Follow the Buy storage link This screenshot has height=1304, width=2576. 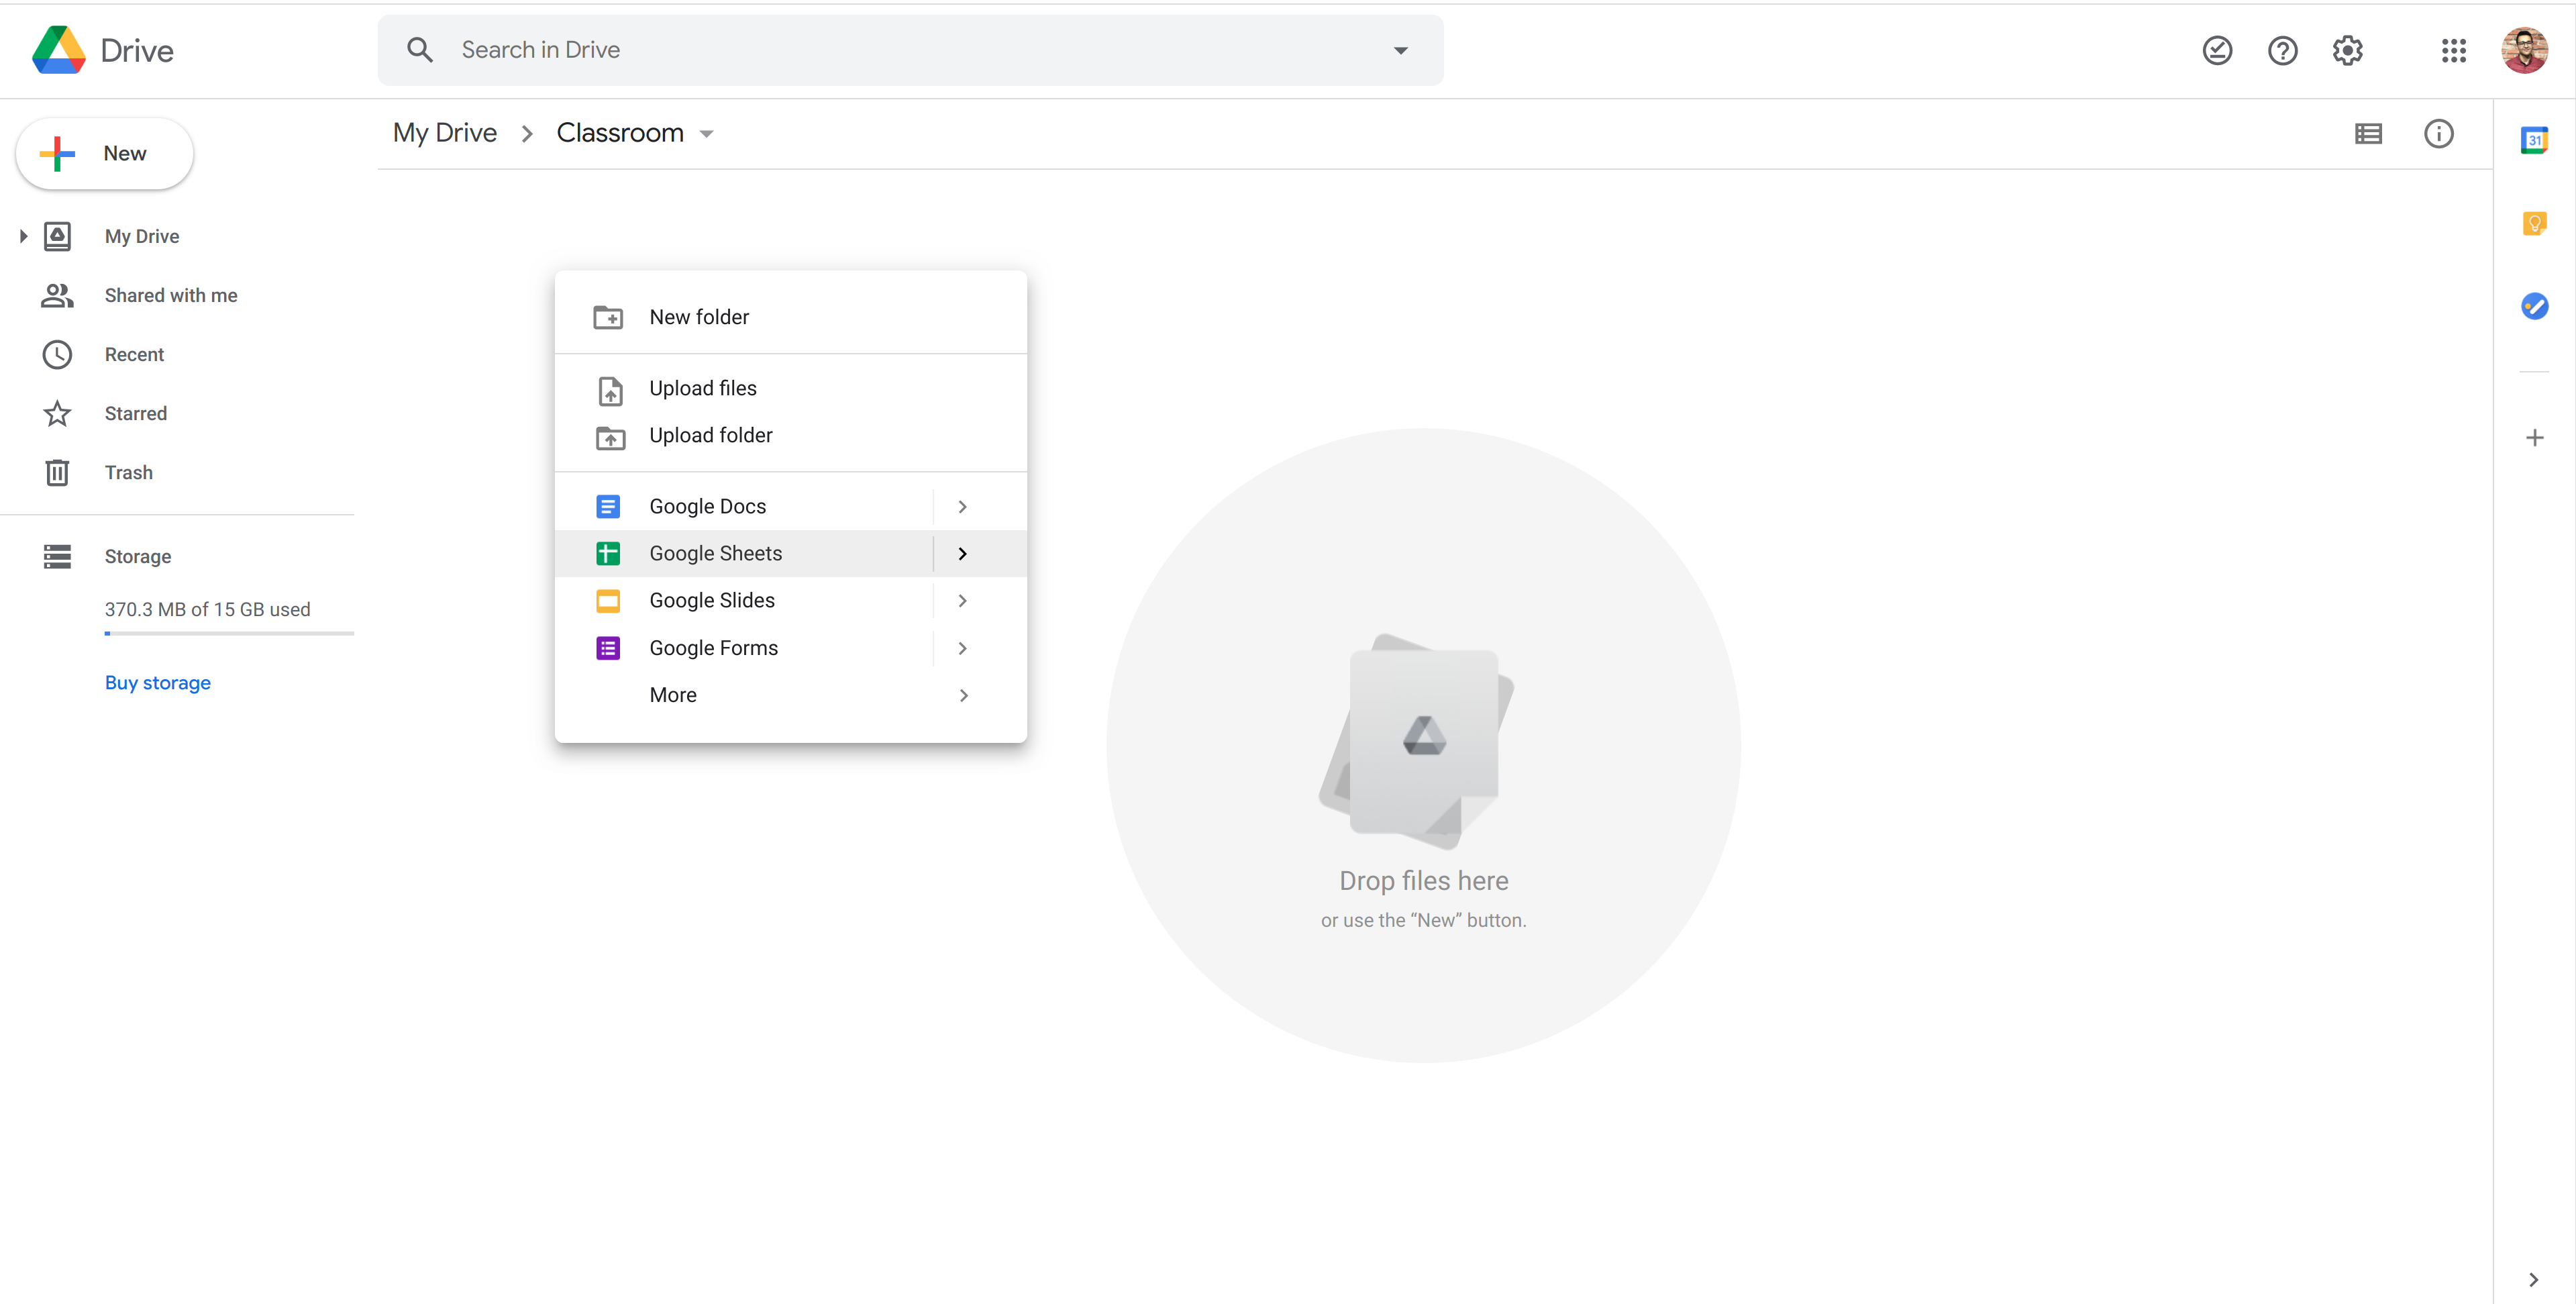click(158, 682)
